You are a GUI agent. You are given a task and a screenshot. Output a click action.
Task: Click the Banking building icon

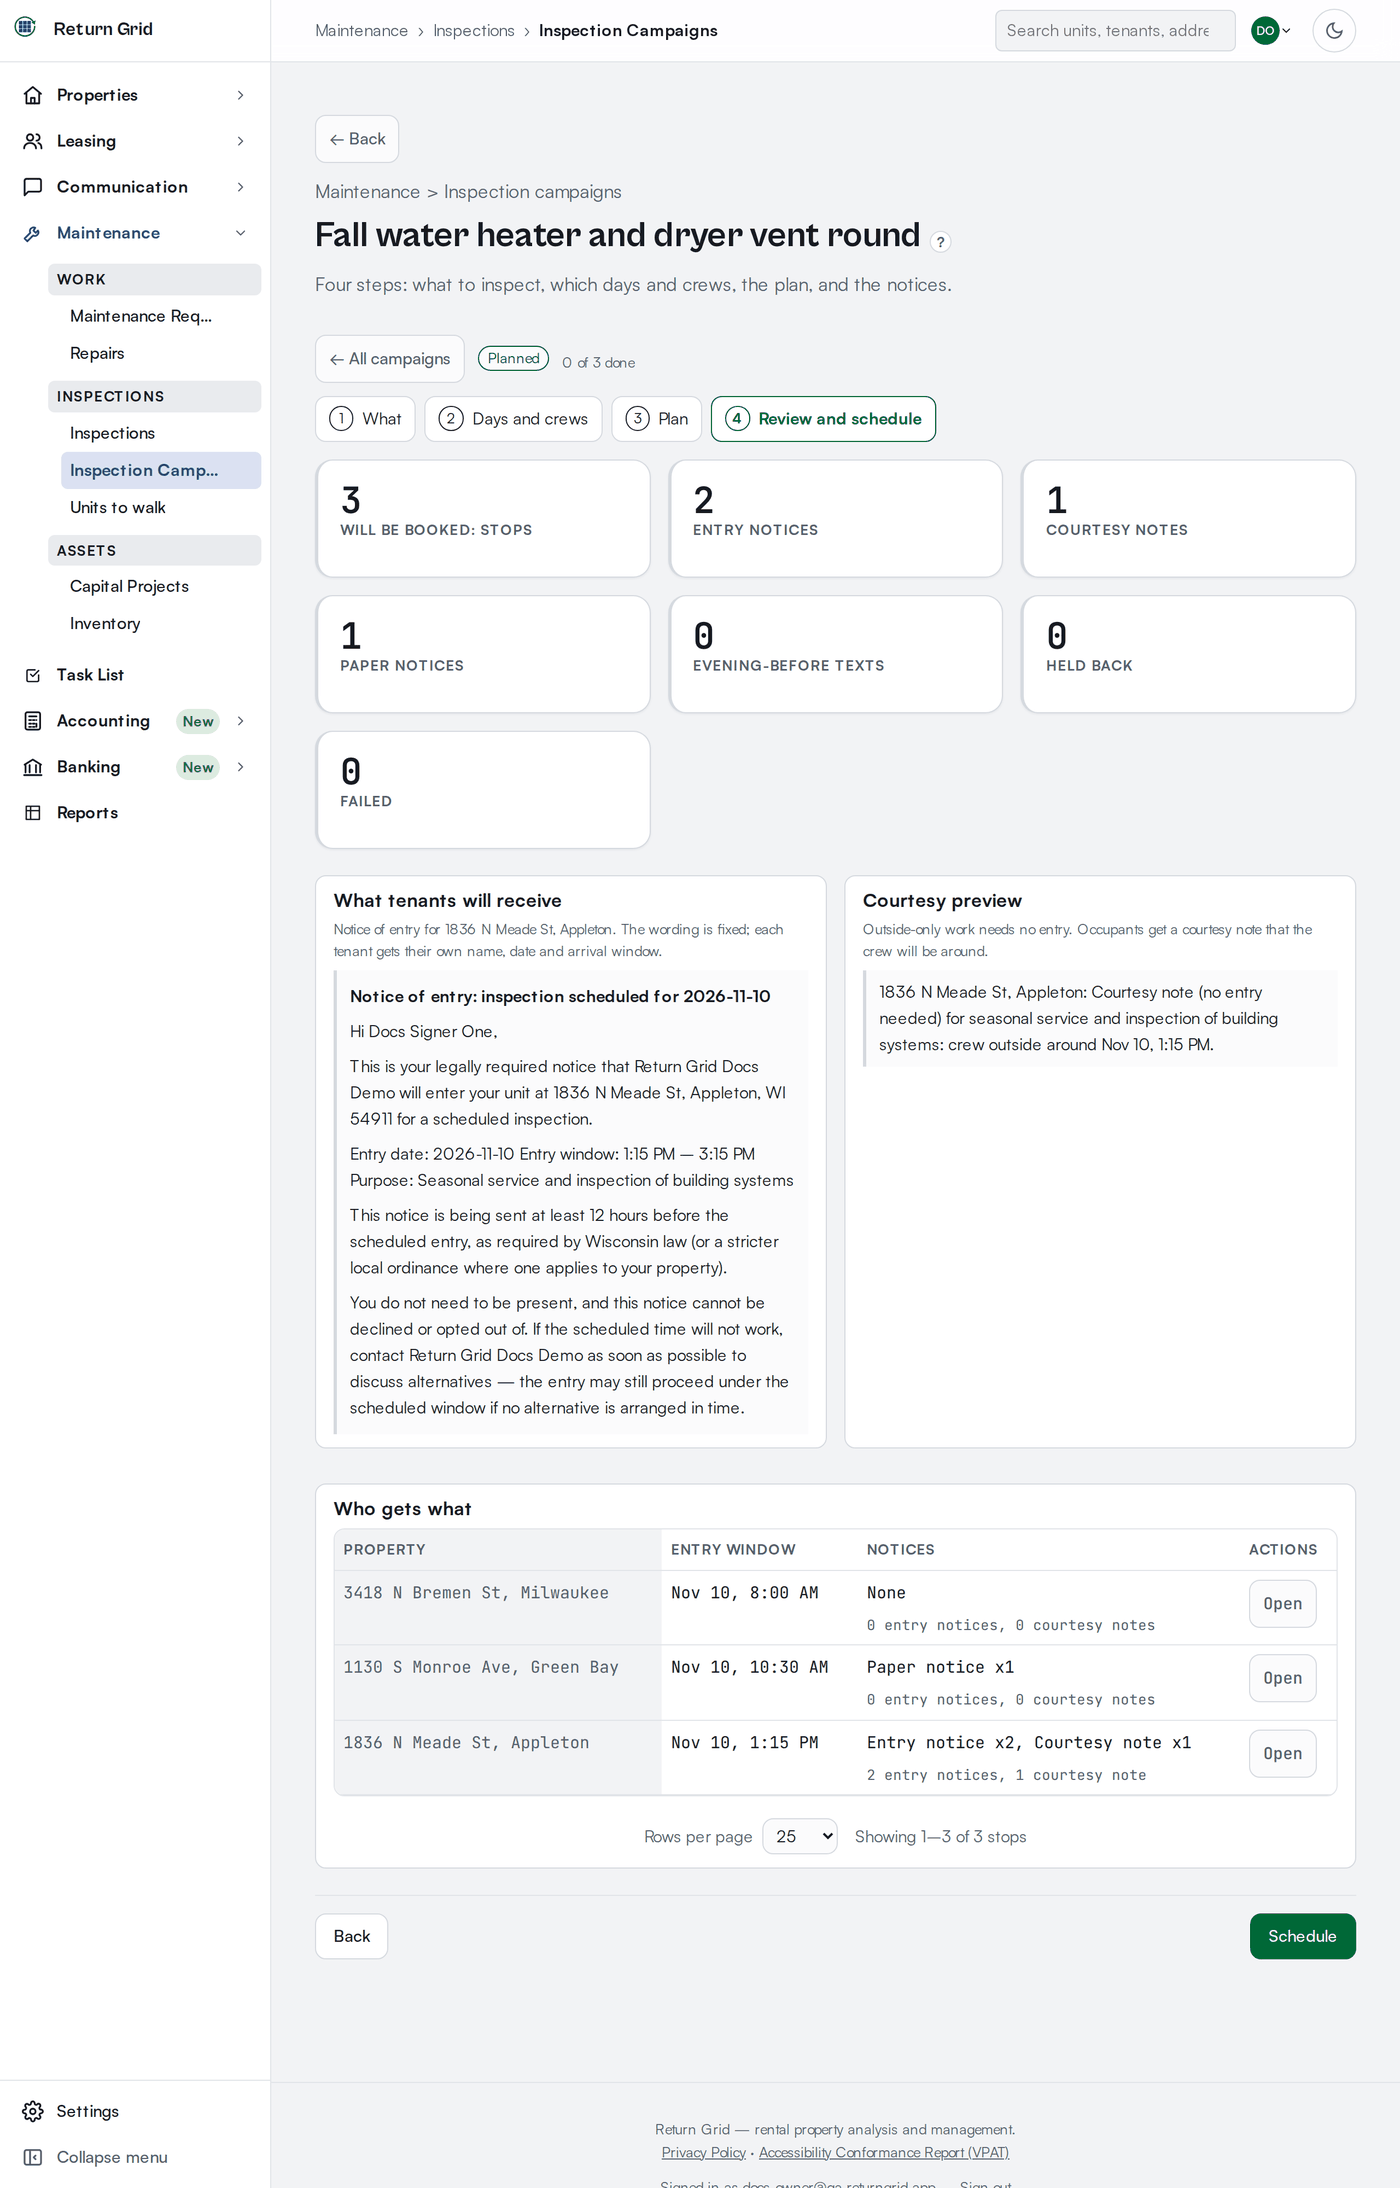pyautogui.click(x=33, y=767)
